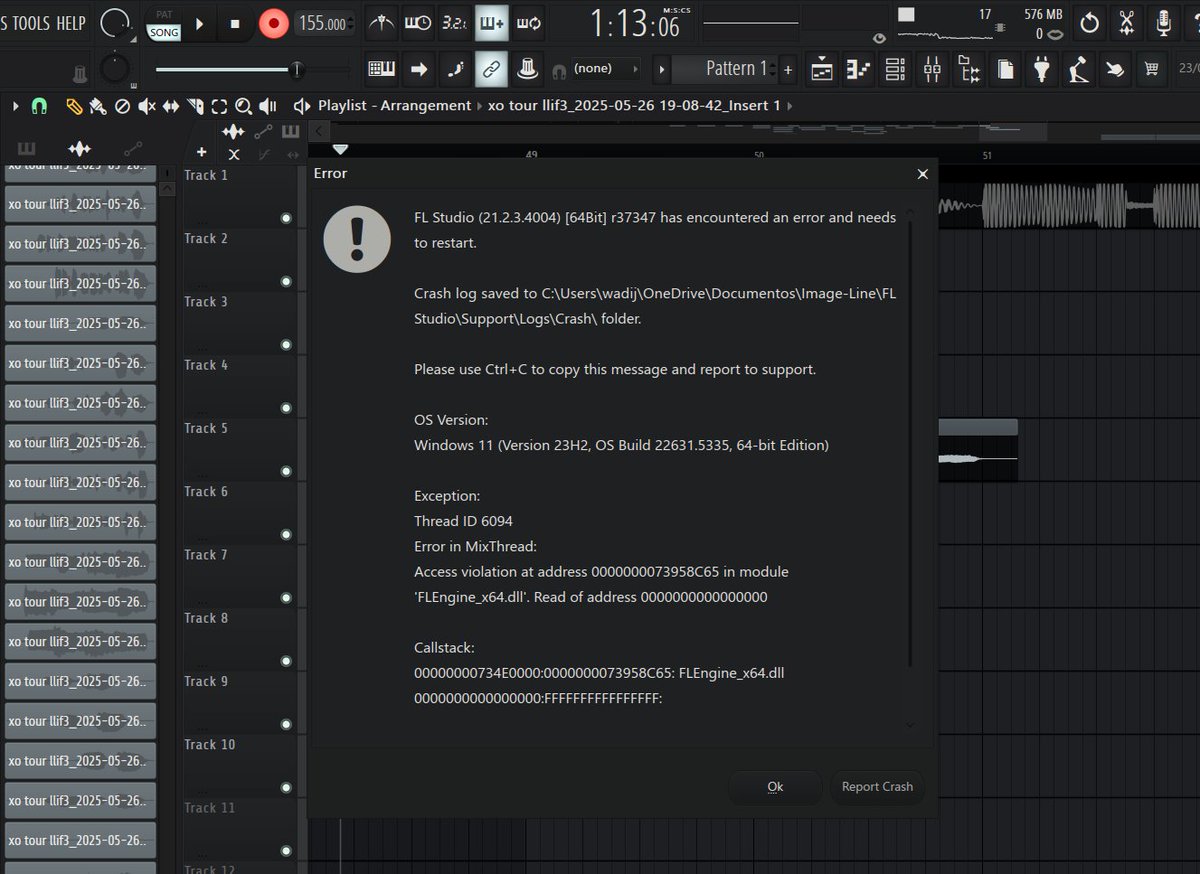Open pattern options arrow left of Pattern 1
Image resolution: width=1200 pixels, height=874 pixels.
coord(661,69)
